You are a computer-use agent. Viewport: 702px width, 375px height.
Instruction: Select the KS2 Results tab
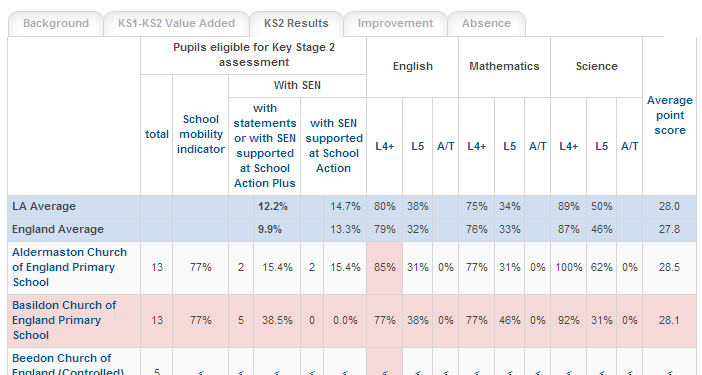click(x=296, y=23)
